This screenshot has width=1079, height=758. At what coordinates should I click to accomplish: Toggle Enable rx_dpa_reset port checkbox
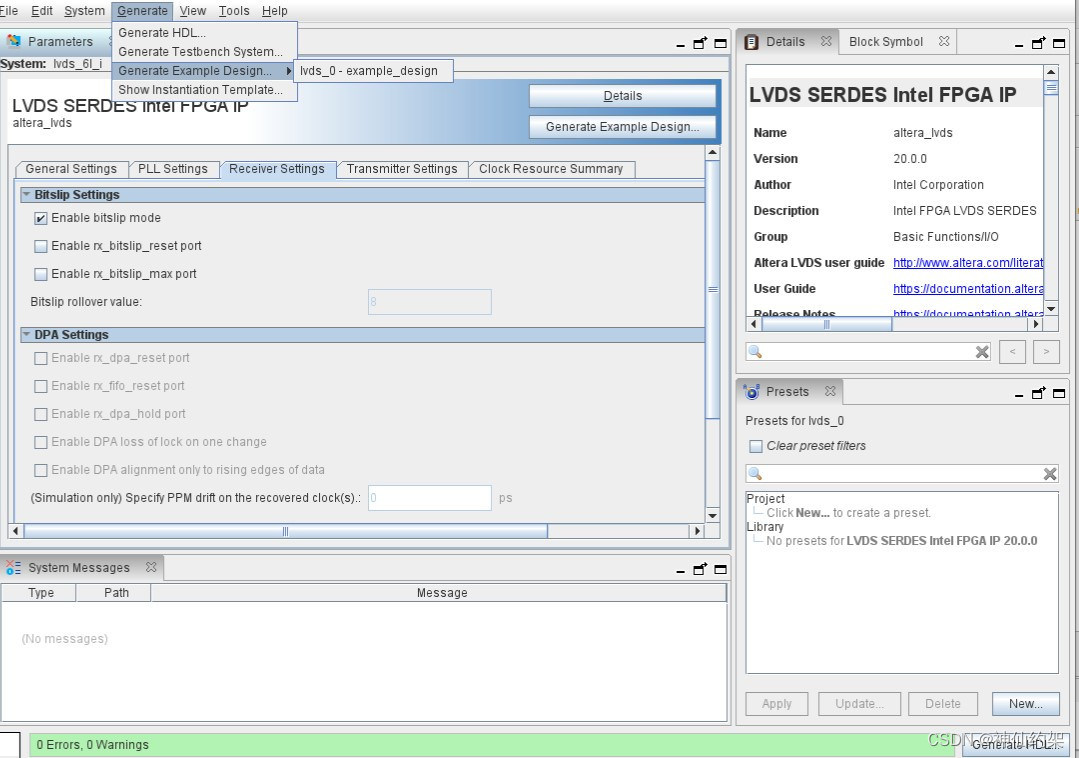click(x=41, y=358)
